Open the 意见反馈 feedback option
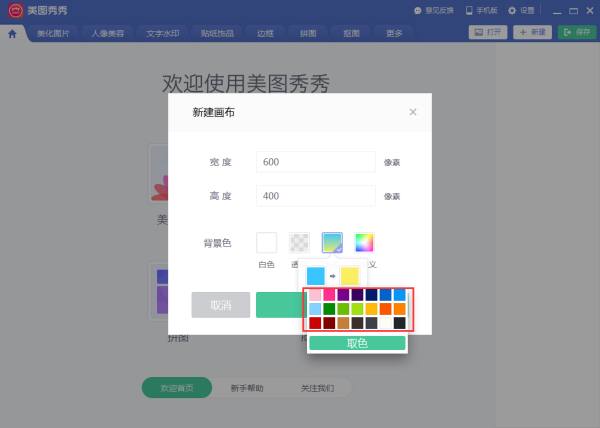Image resolution: width=600 pixels, height=428 pixels. pos(434,11)
